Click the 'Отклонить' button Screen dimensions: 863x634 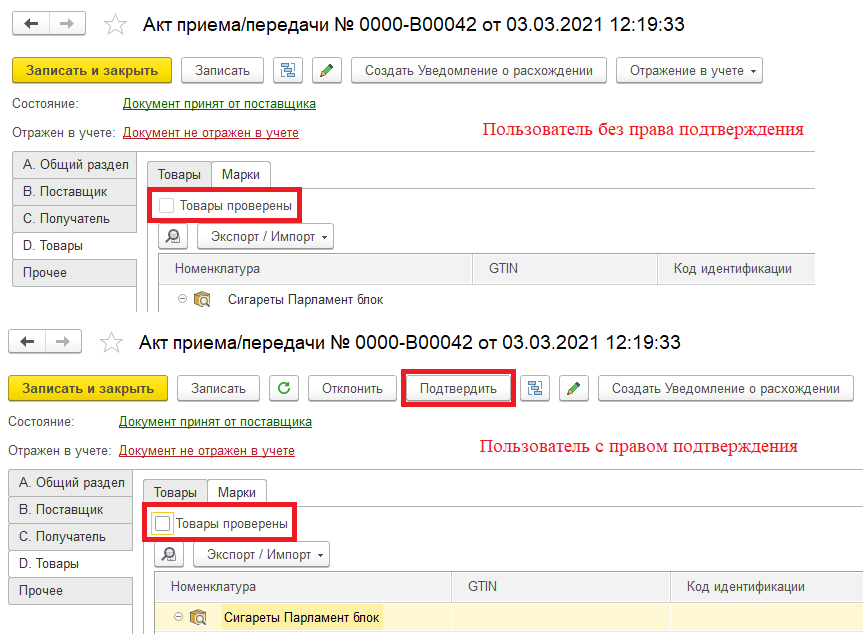tap(352, 389)
